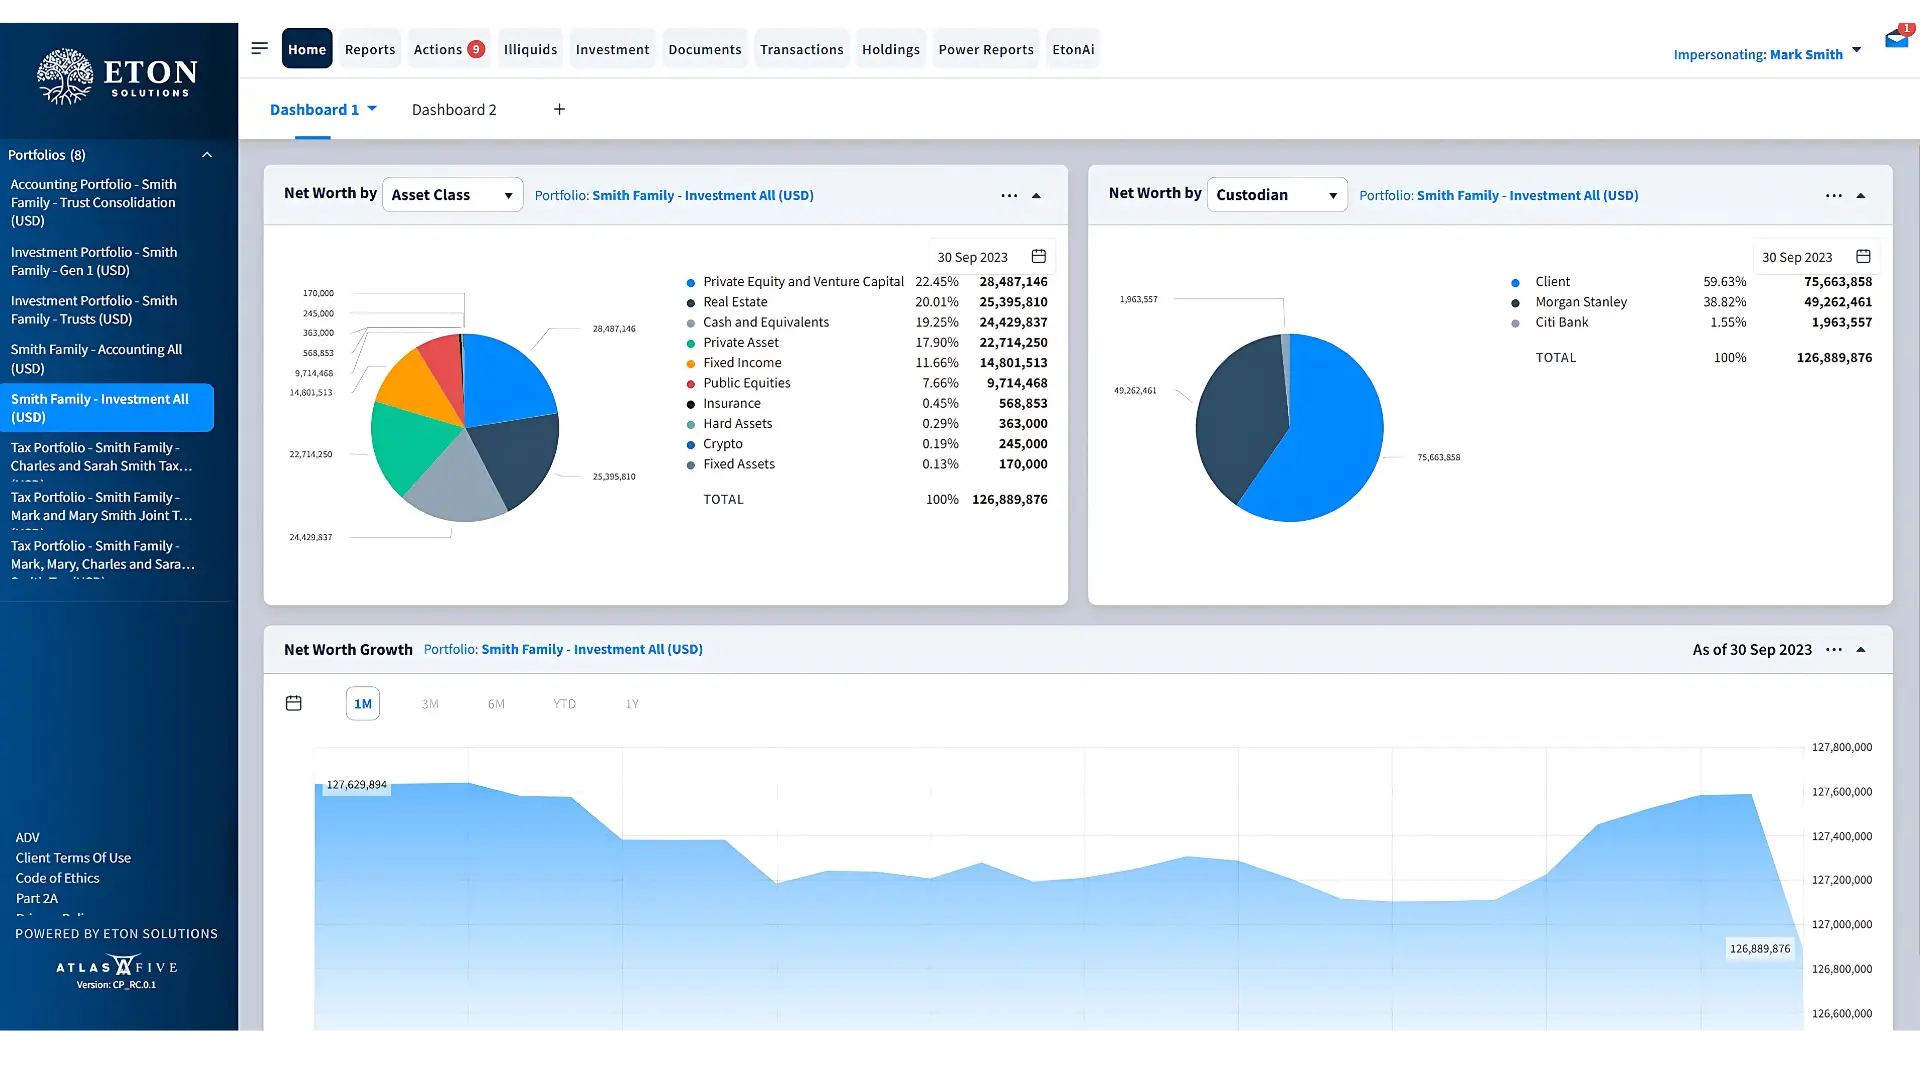
Task: Click the Actions badge showing 9
Action: 476,49
